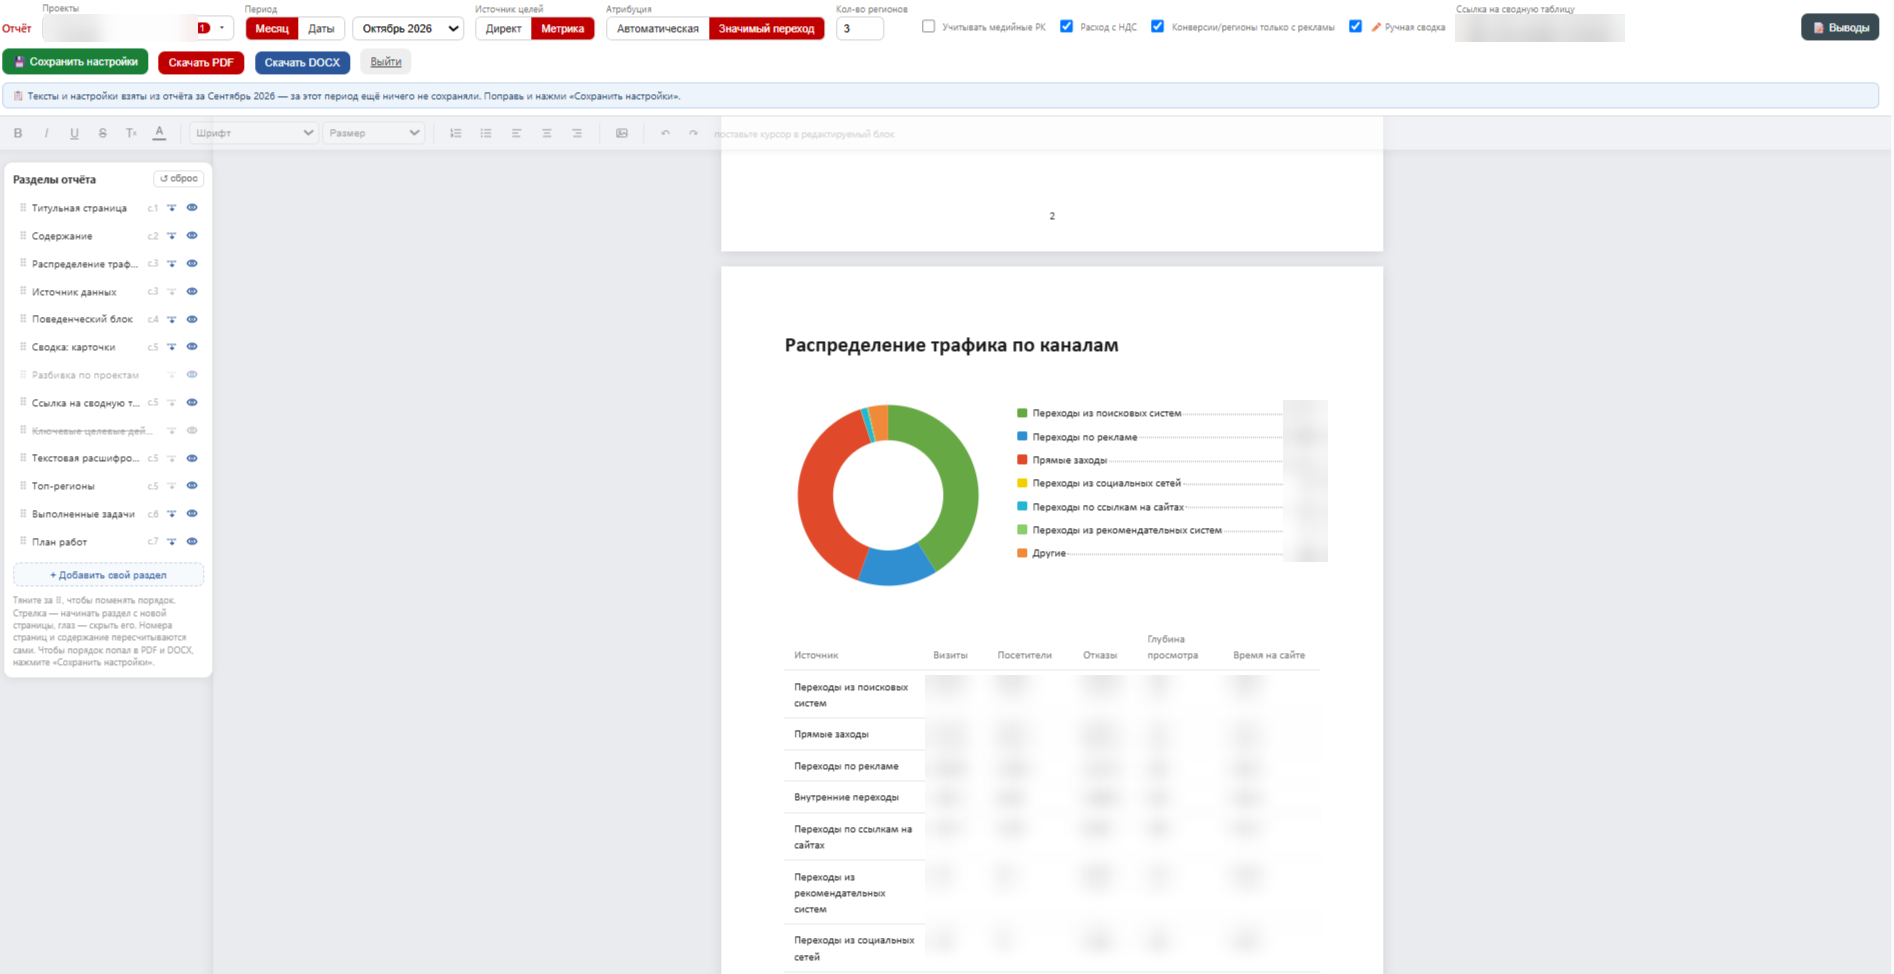Click the Скачать PDF button

pos(201,62)
